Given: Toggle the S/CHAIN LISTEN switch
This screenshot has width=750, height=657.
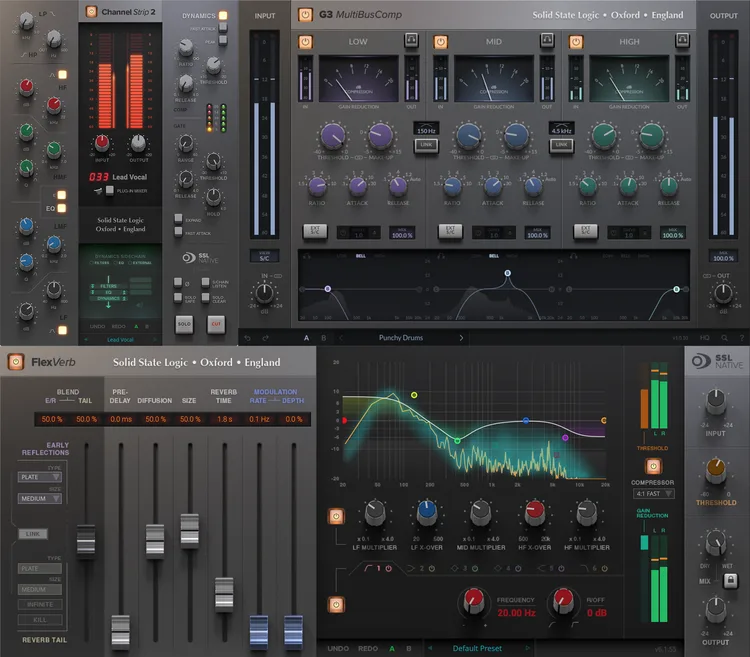Looking at the screenshot, I should point(206,283).
